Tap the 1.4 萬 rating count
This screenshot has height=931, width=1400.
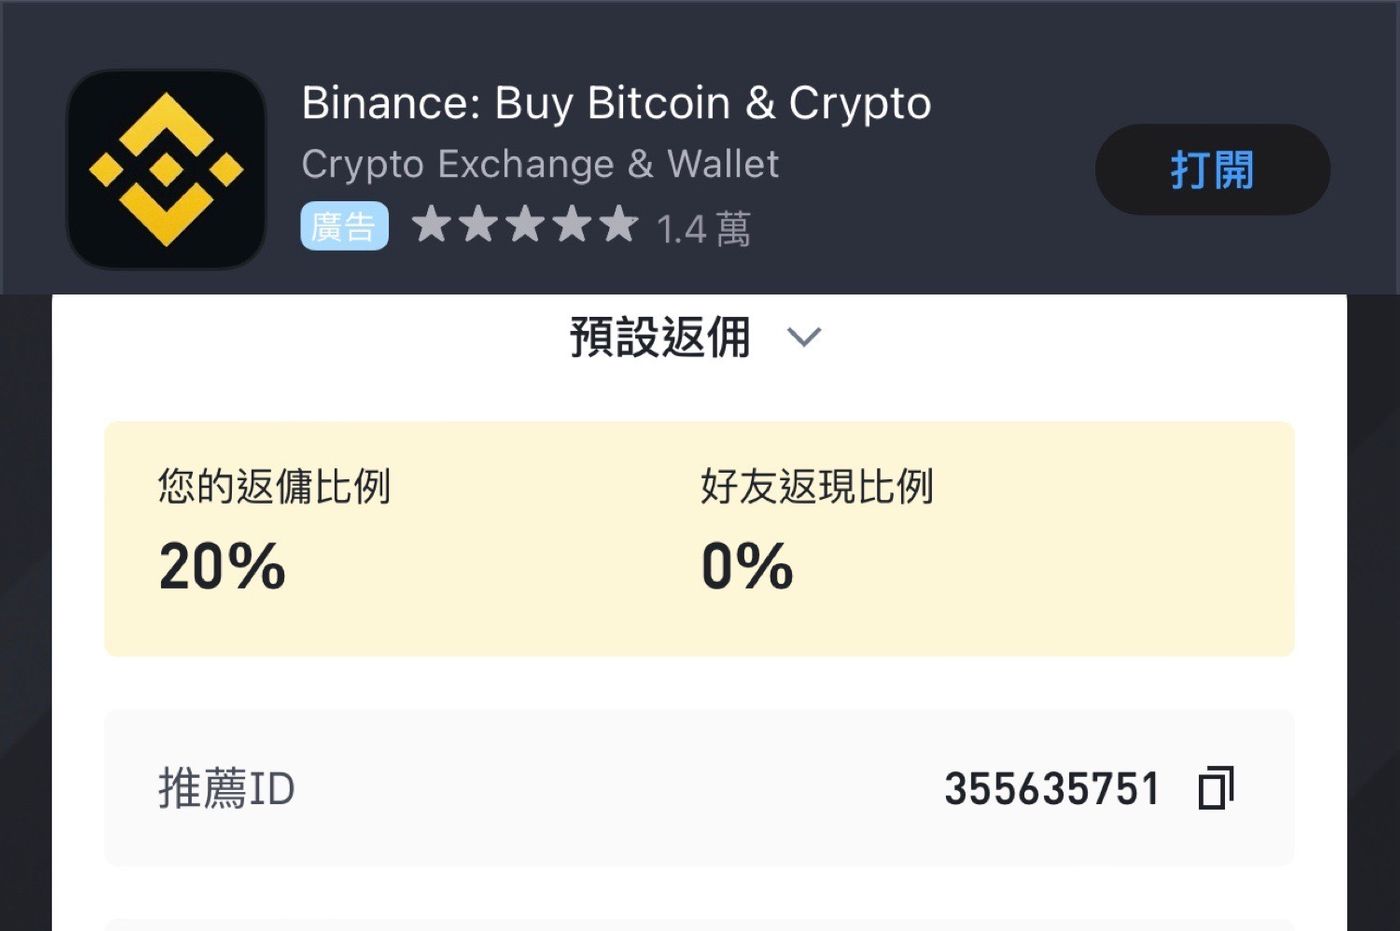tap(704, 229)
